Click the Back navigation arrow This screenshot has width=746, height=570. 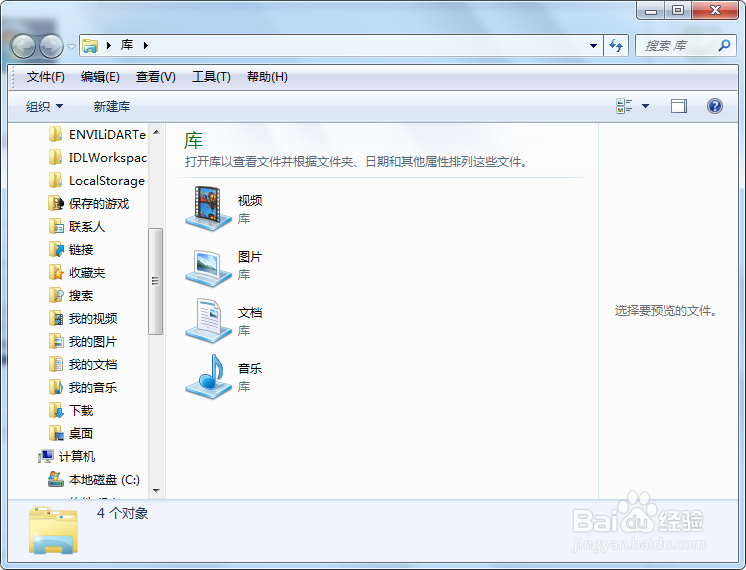pos(23,46)
